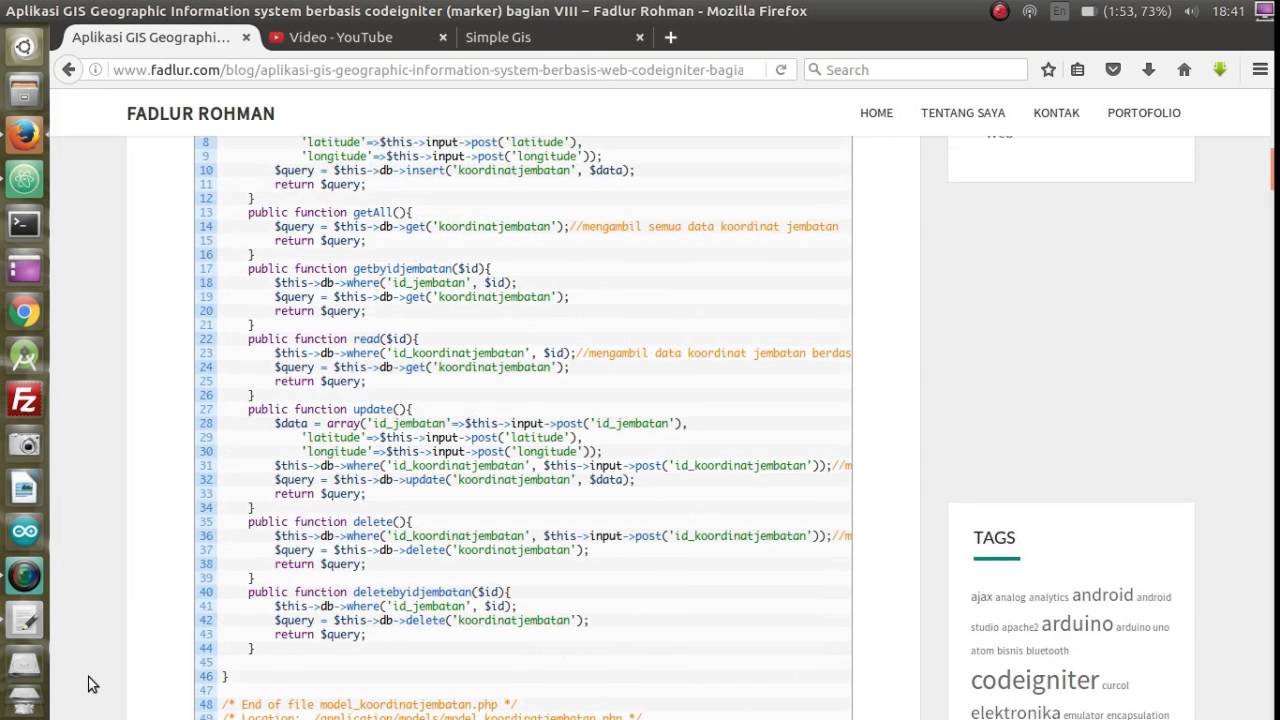The height and width of the screenshot is (720, 1280).
Task: Open the ajax tag link
Action: point(981,597)
